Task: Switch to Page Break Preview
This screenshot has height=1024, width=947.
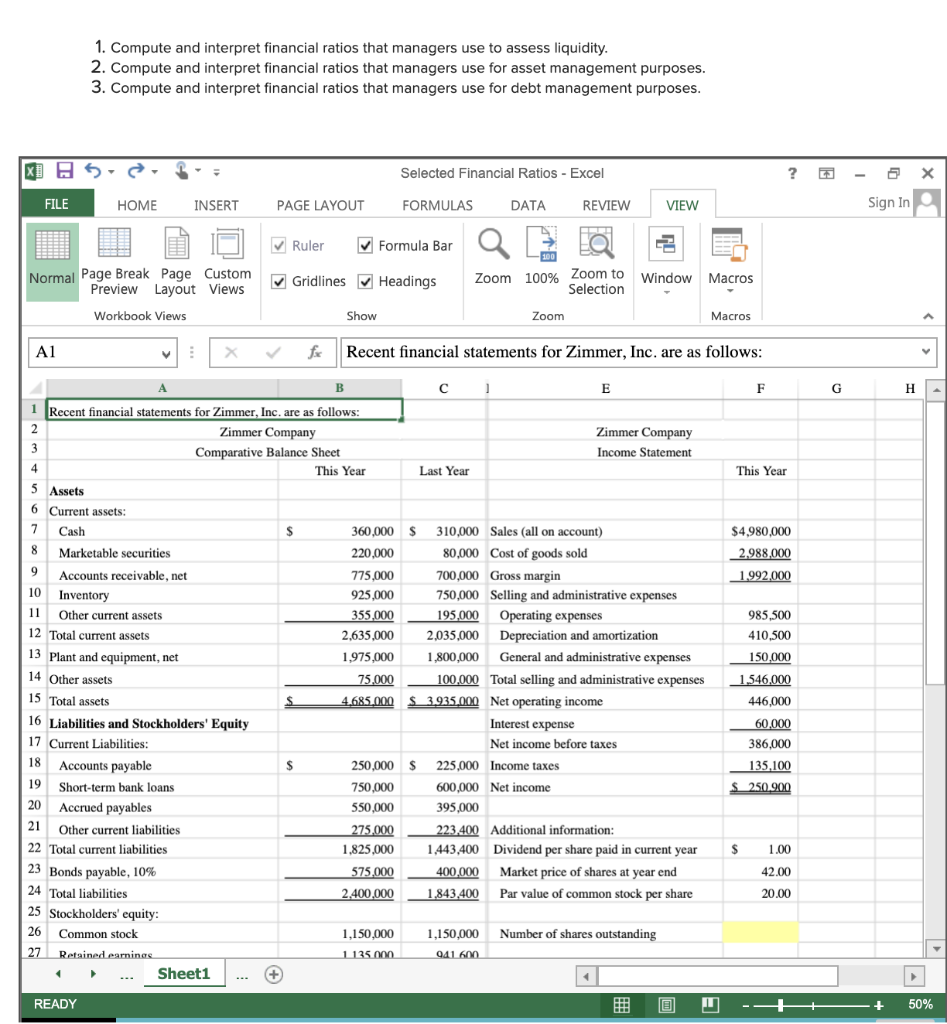Action: pos(115,261)
